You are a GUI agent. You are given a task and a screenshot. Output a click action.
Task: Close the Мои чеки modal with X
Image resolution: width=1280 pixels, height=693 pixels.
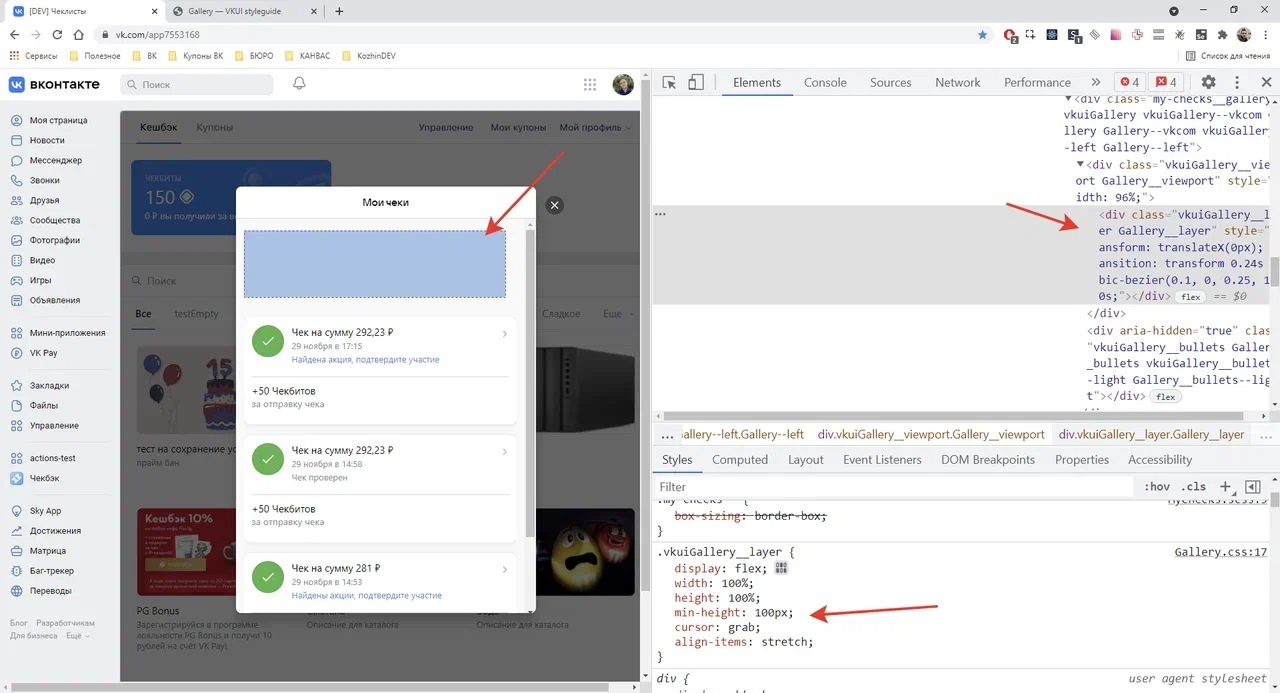[555, 205]
